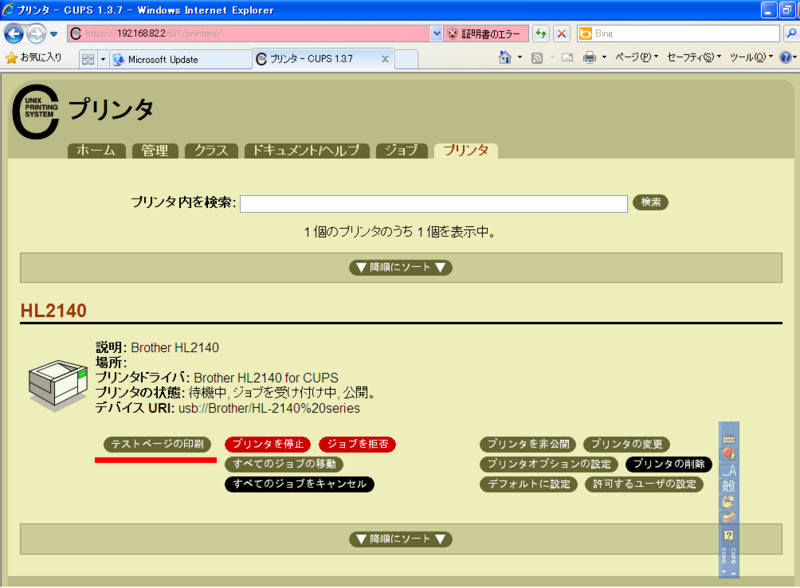Click the Read Mail envelope icon
The width and height of the screenshot is (800, 588).
[x=567, y=58]
